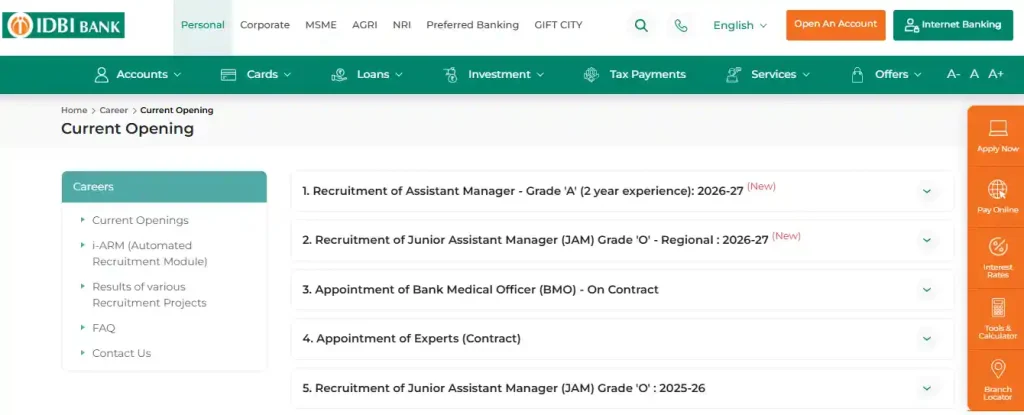
Task: Click the IDBI Bank logo
Action: [64, 24]
